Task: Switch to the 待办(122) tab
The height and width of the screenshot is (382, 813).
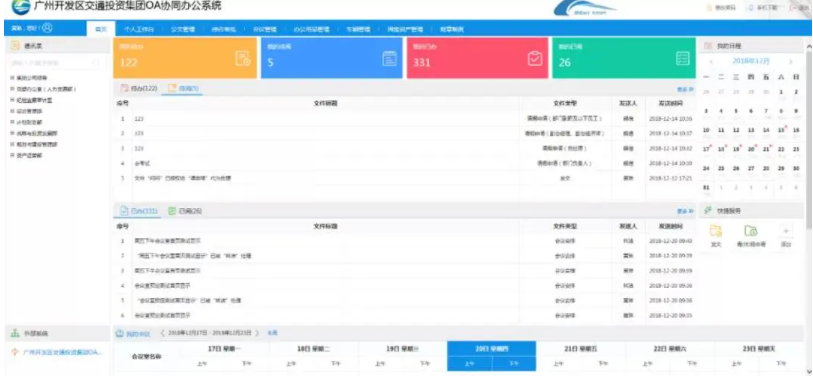Action: (x=139, y=89)
